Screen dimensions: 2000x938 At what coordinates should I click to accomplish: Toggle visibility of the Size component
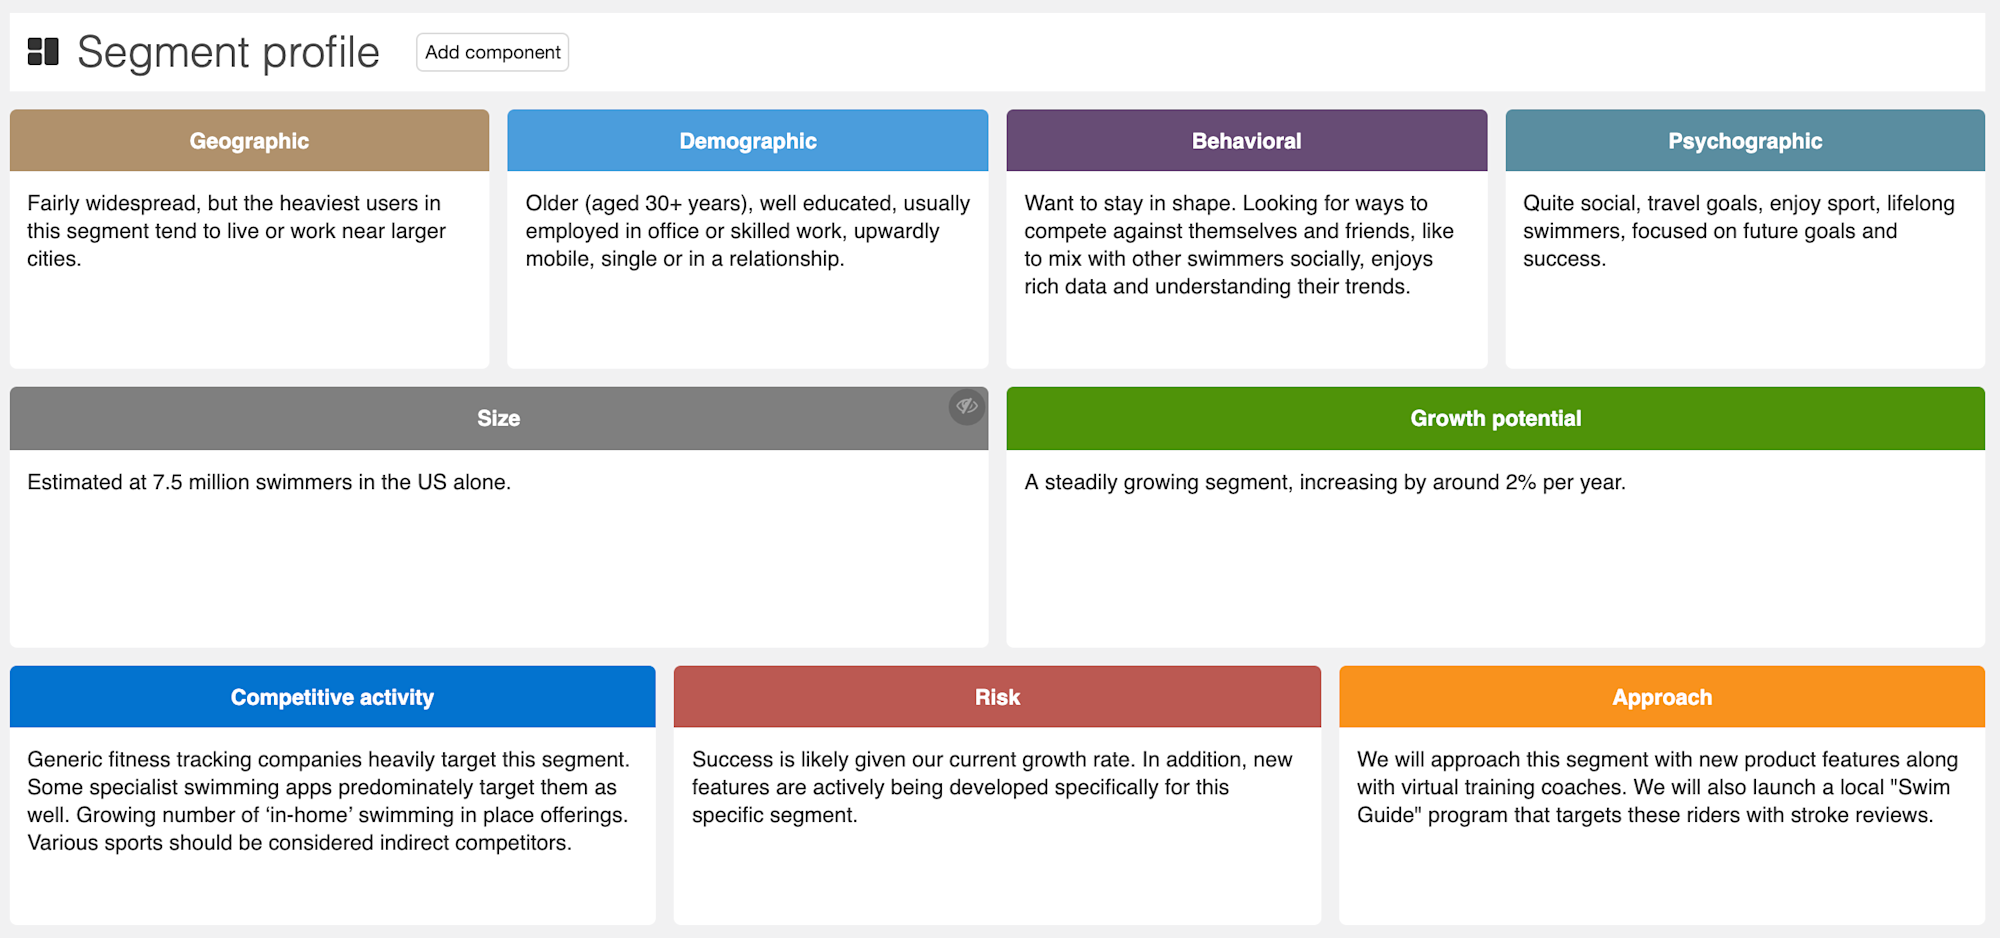(x=966, y=407)
